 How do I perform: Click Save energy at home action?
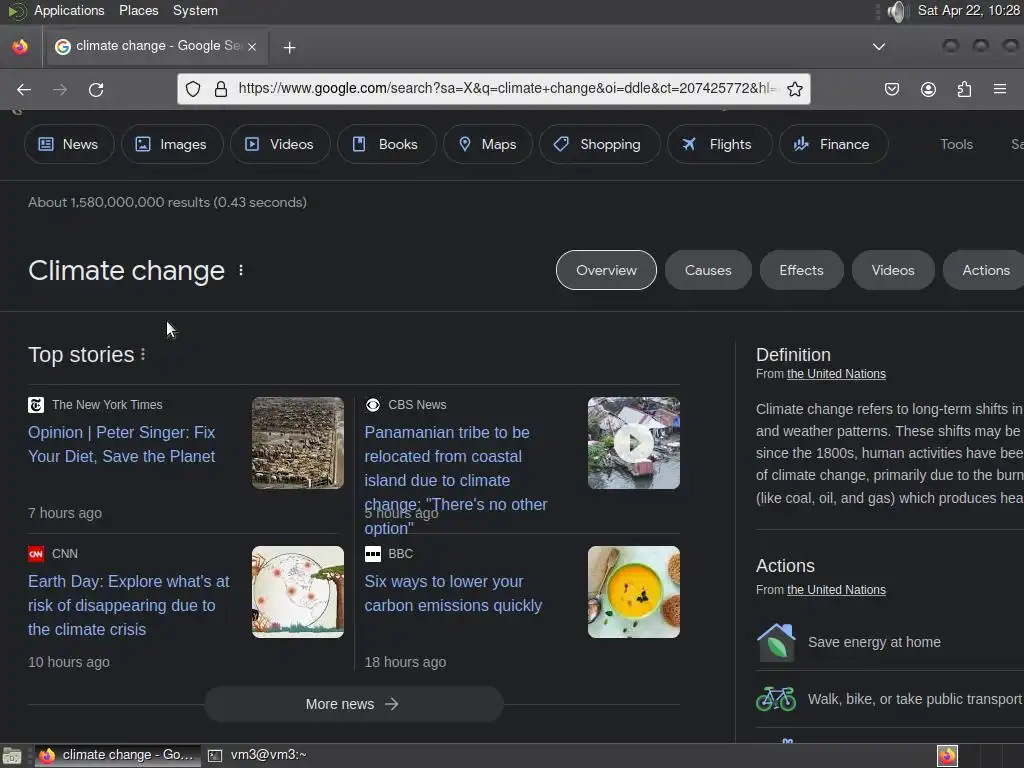click(874, 642)
